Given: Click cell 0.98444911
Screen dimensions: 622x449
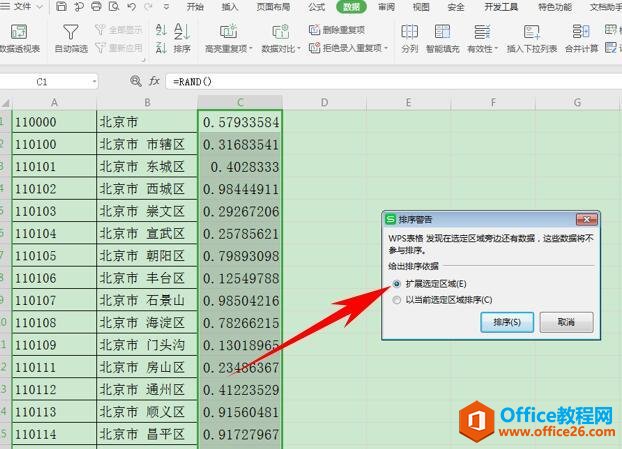Looking at the screenshot, I should 240,189.
